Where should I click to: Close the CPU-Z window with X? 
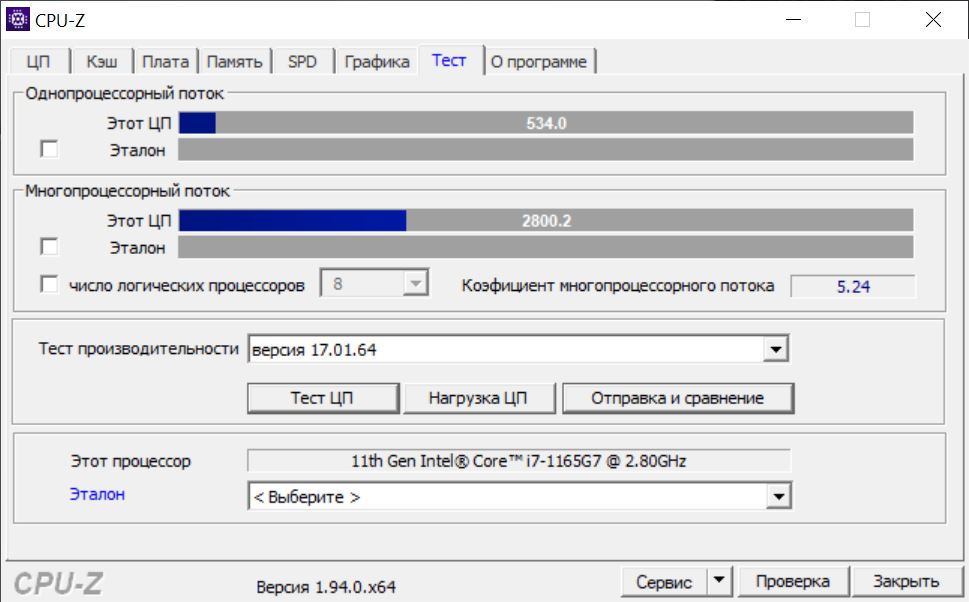point(933,20)
